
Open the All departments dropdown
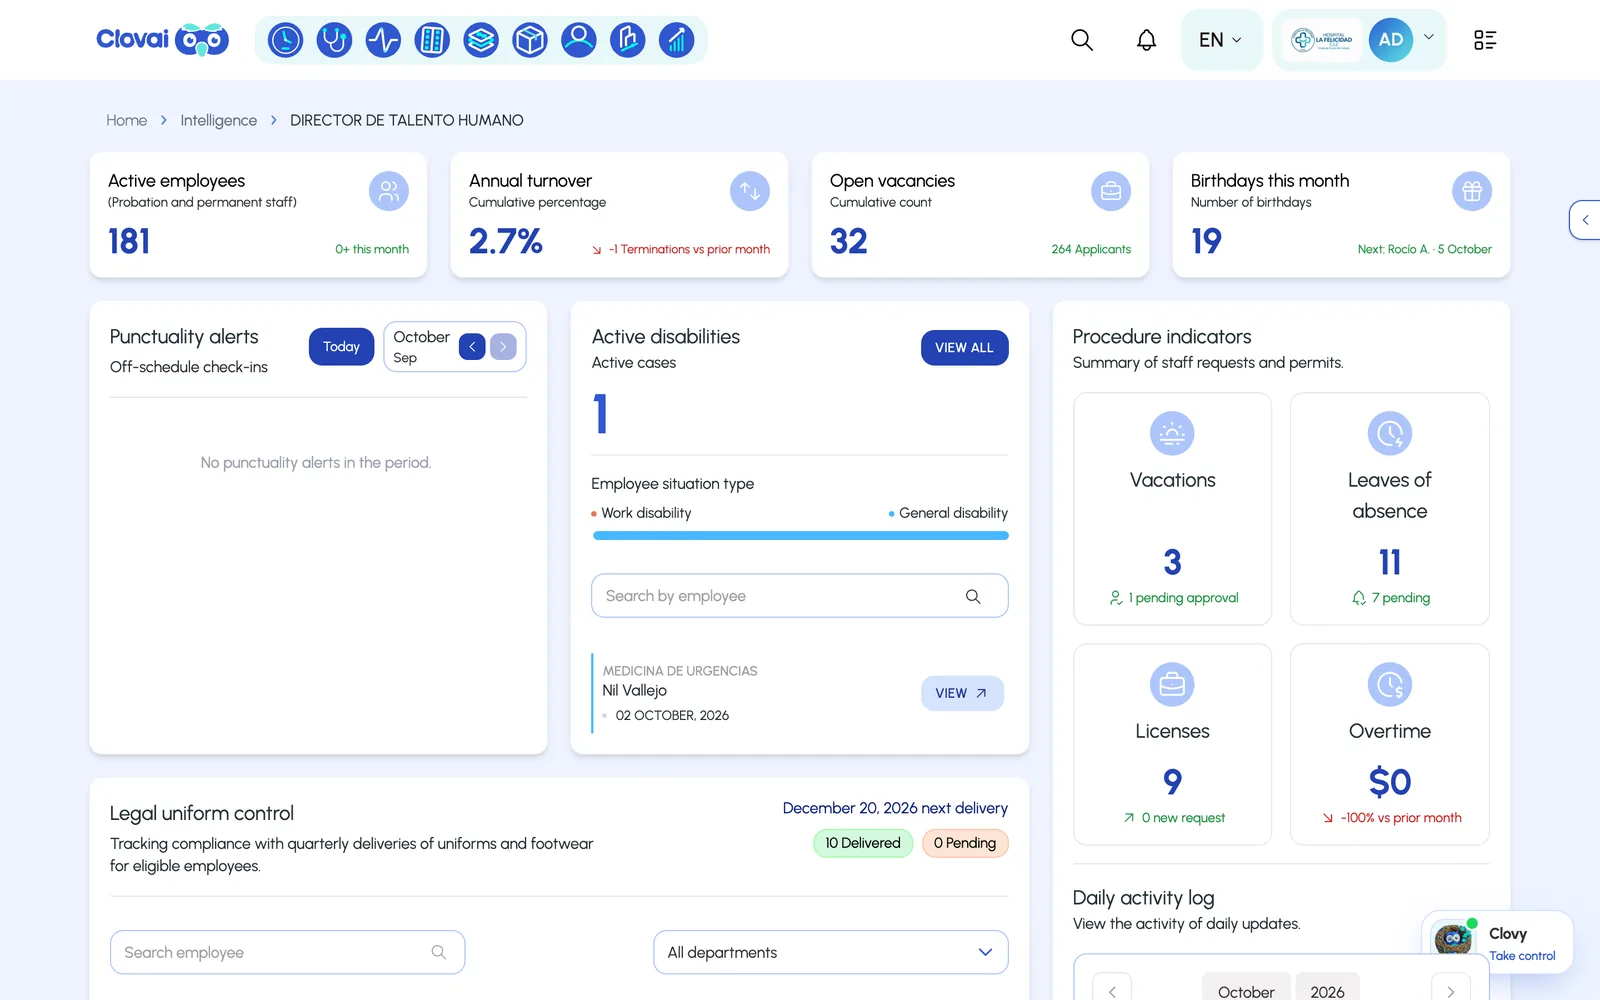point(831,952)
